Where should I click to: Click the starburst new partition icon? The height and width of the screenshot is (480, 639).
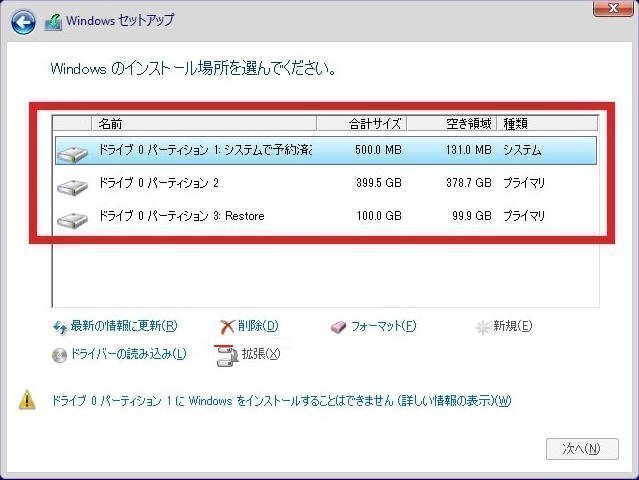click(483, 327)
